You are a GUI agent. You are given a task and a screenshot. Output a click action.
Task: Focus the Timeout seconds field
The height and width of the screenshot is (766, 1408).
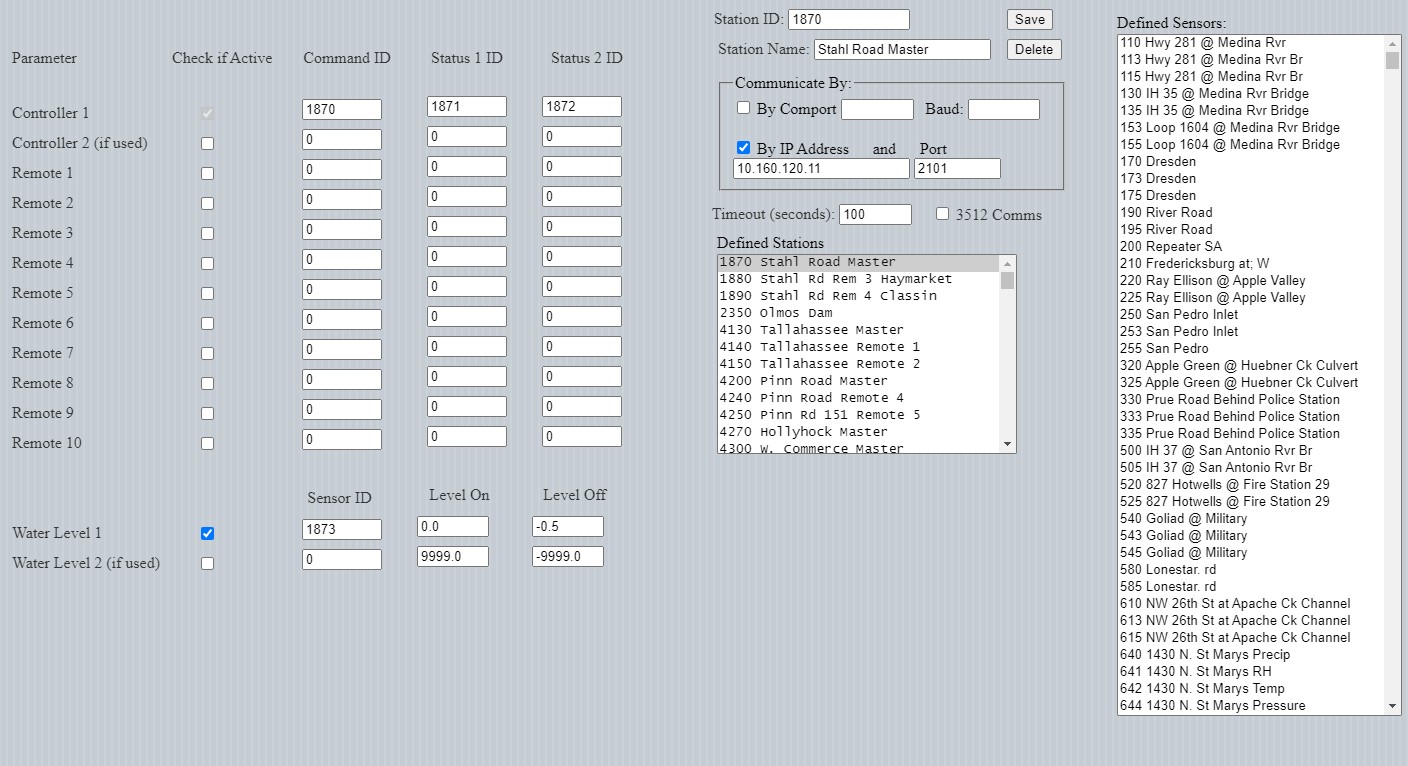(x=874, y=215)
